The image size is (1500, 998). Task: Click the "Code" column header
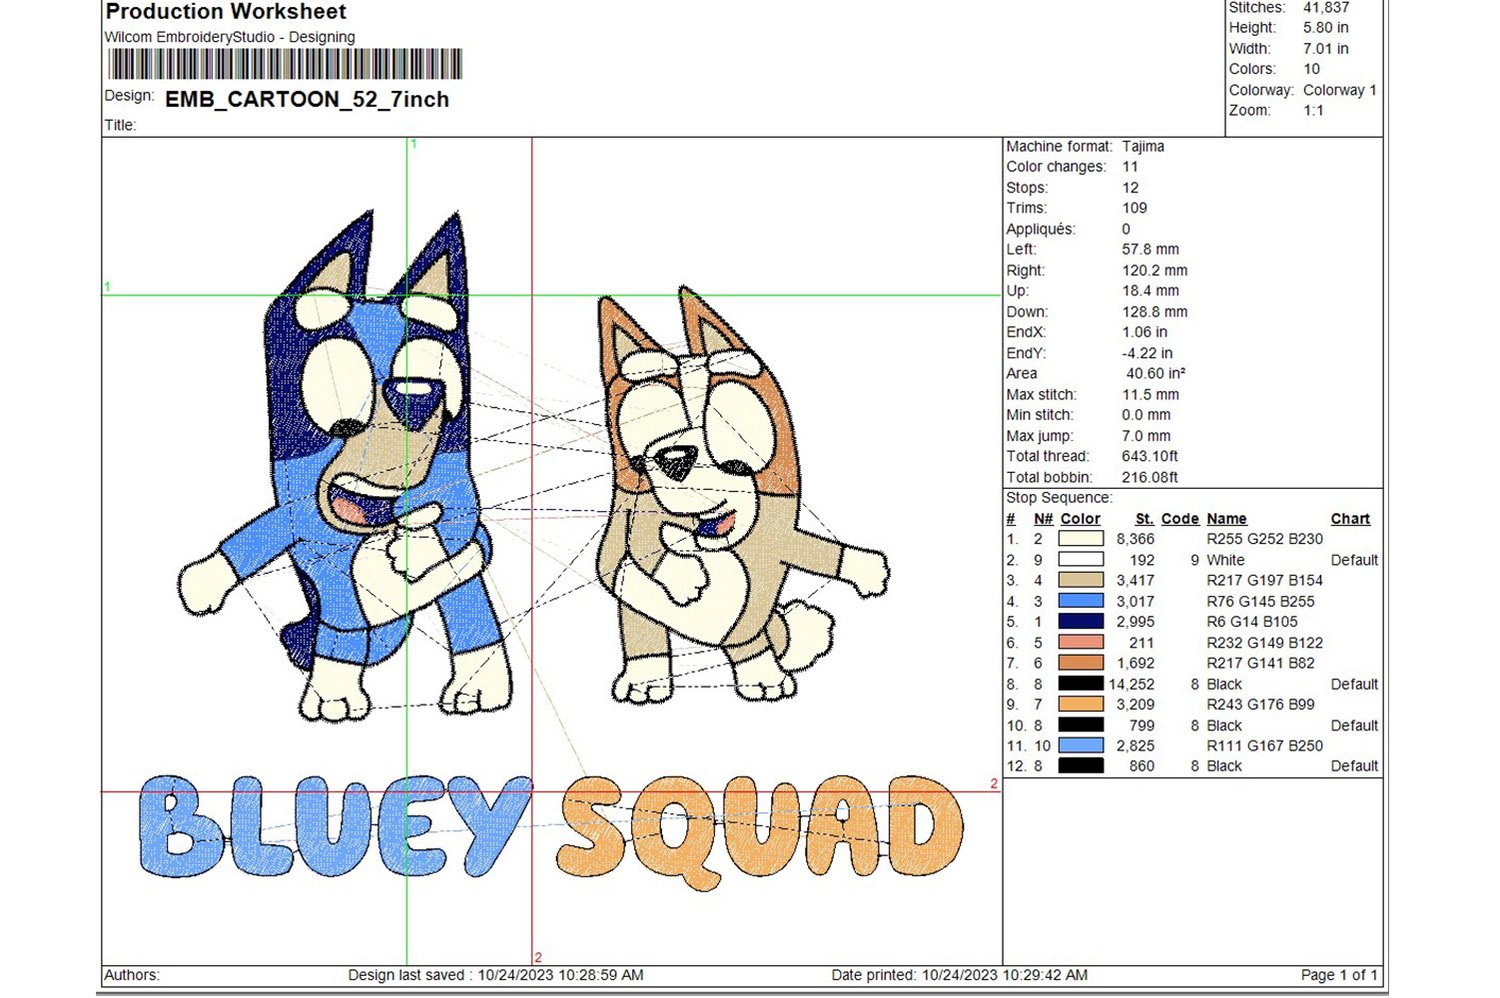(x=1180, y=519)
